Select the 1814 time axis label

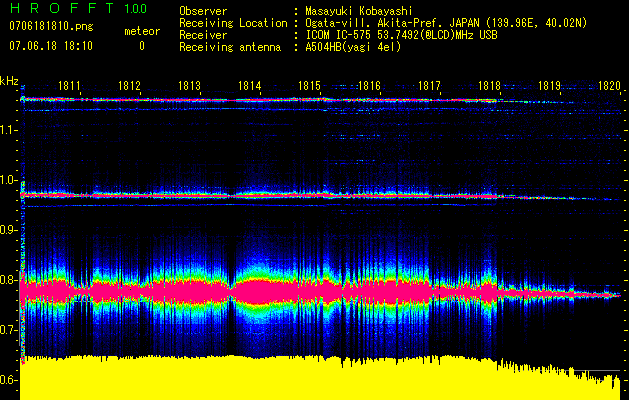click(250, 87)
